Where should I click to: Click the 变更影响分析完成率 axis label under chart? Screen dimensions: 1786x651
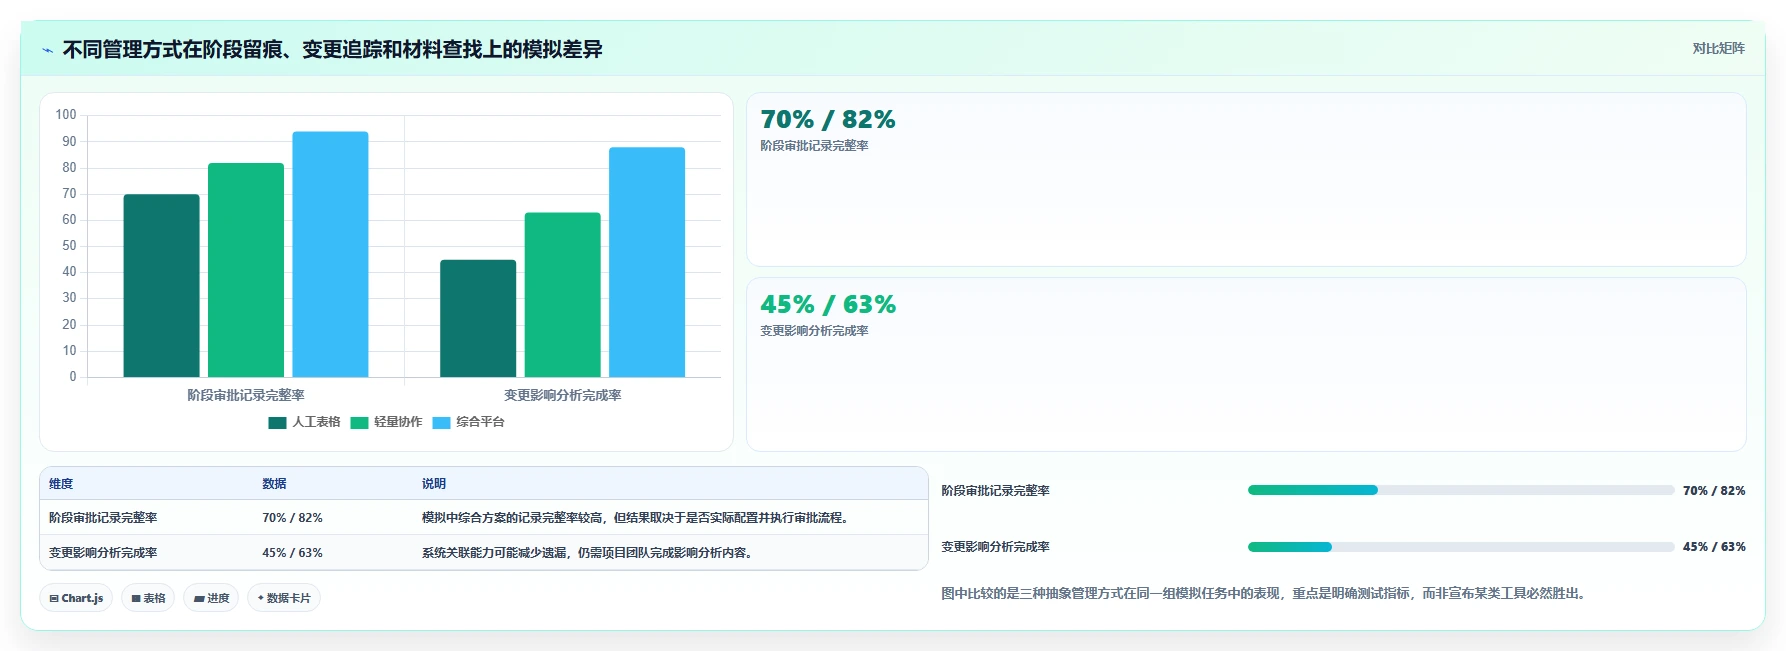point(563,395)
